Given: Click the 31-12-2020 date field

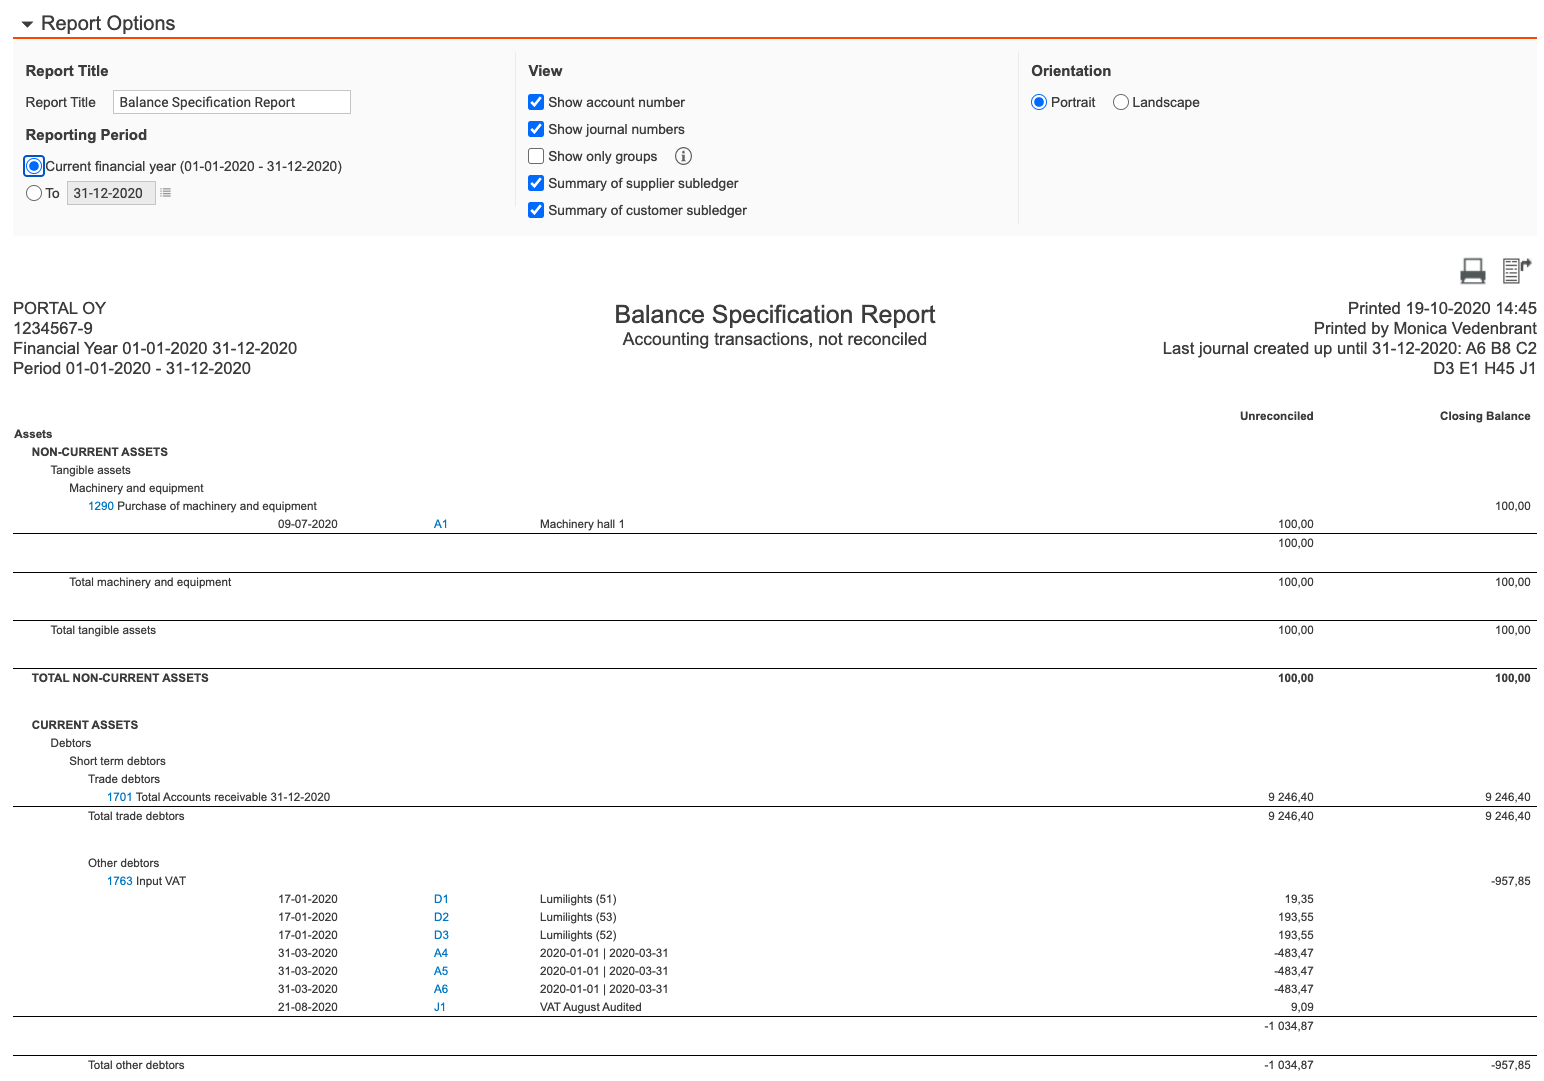Looking at the screenshot, I should [x=110, y=192].
